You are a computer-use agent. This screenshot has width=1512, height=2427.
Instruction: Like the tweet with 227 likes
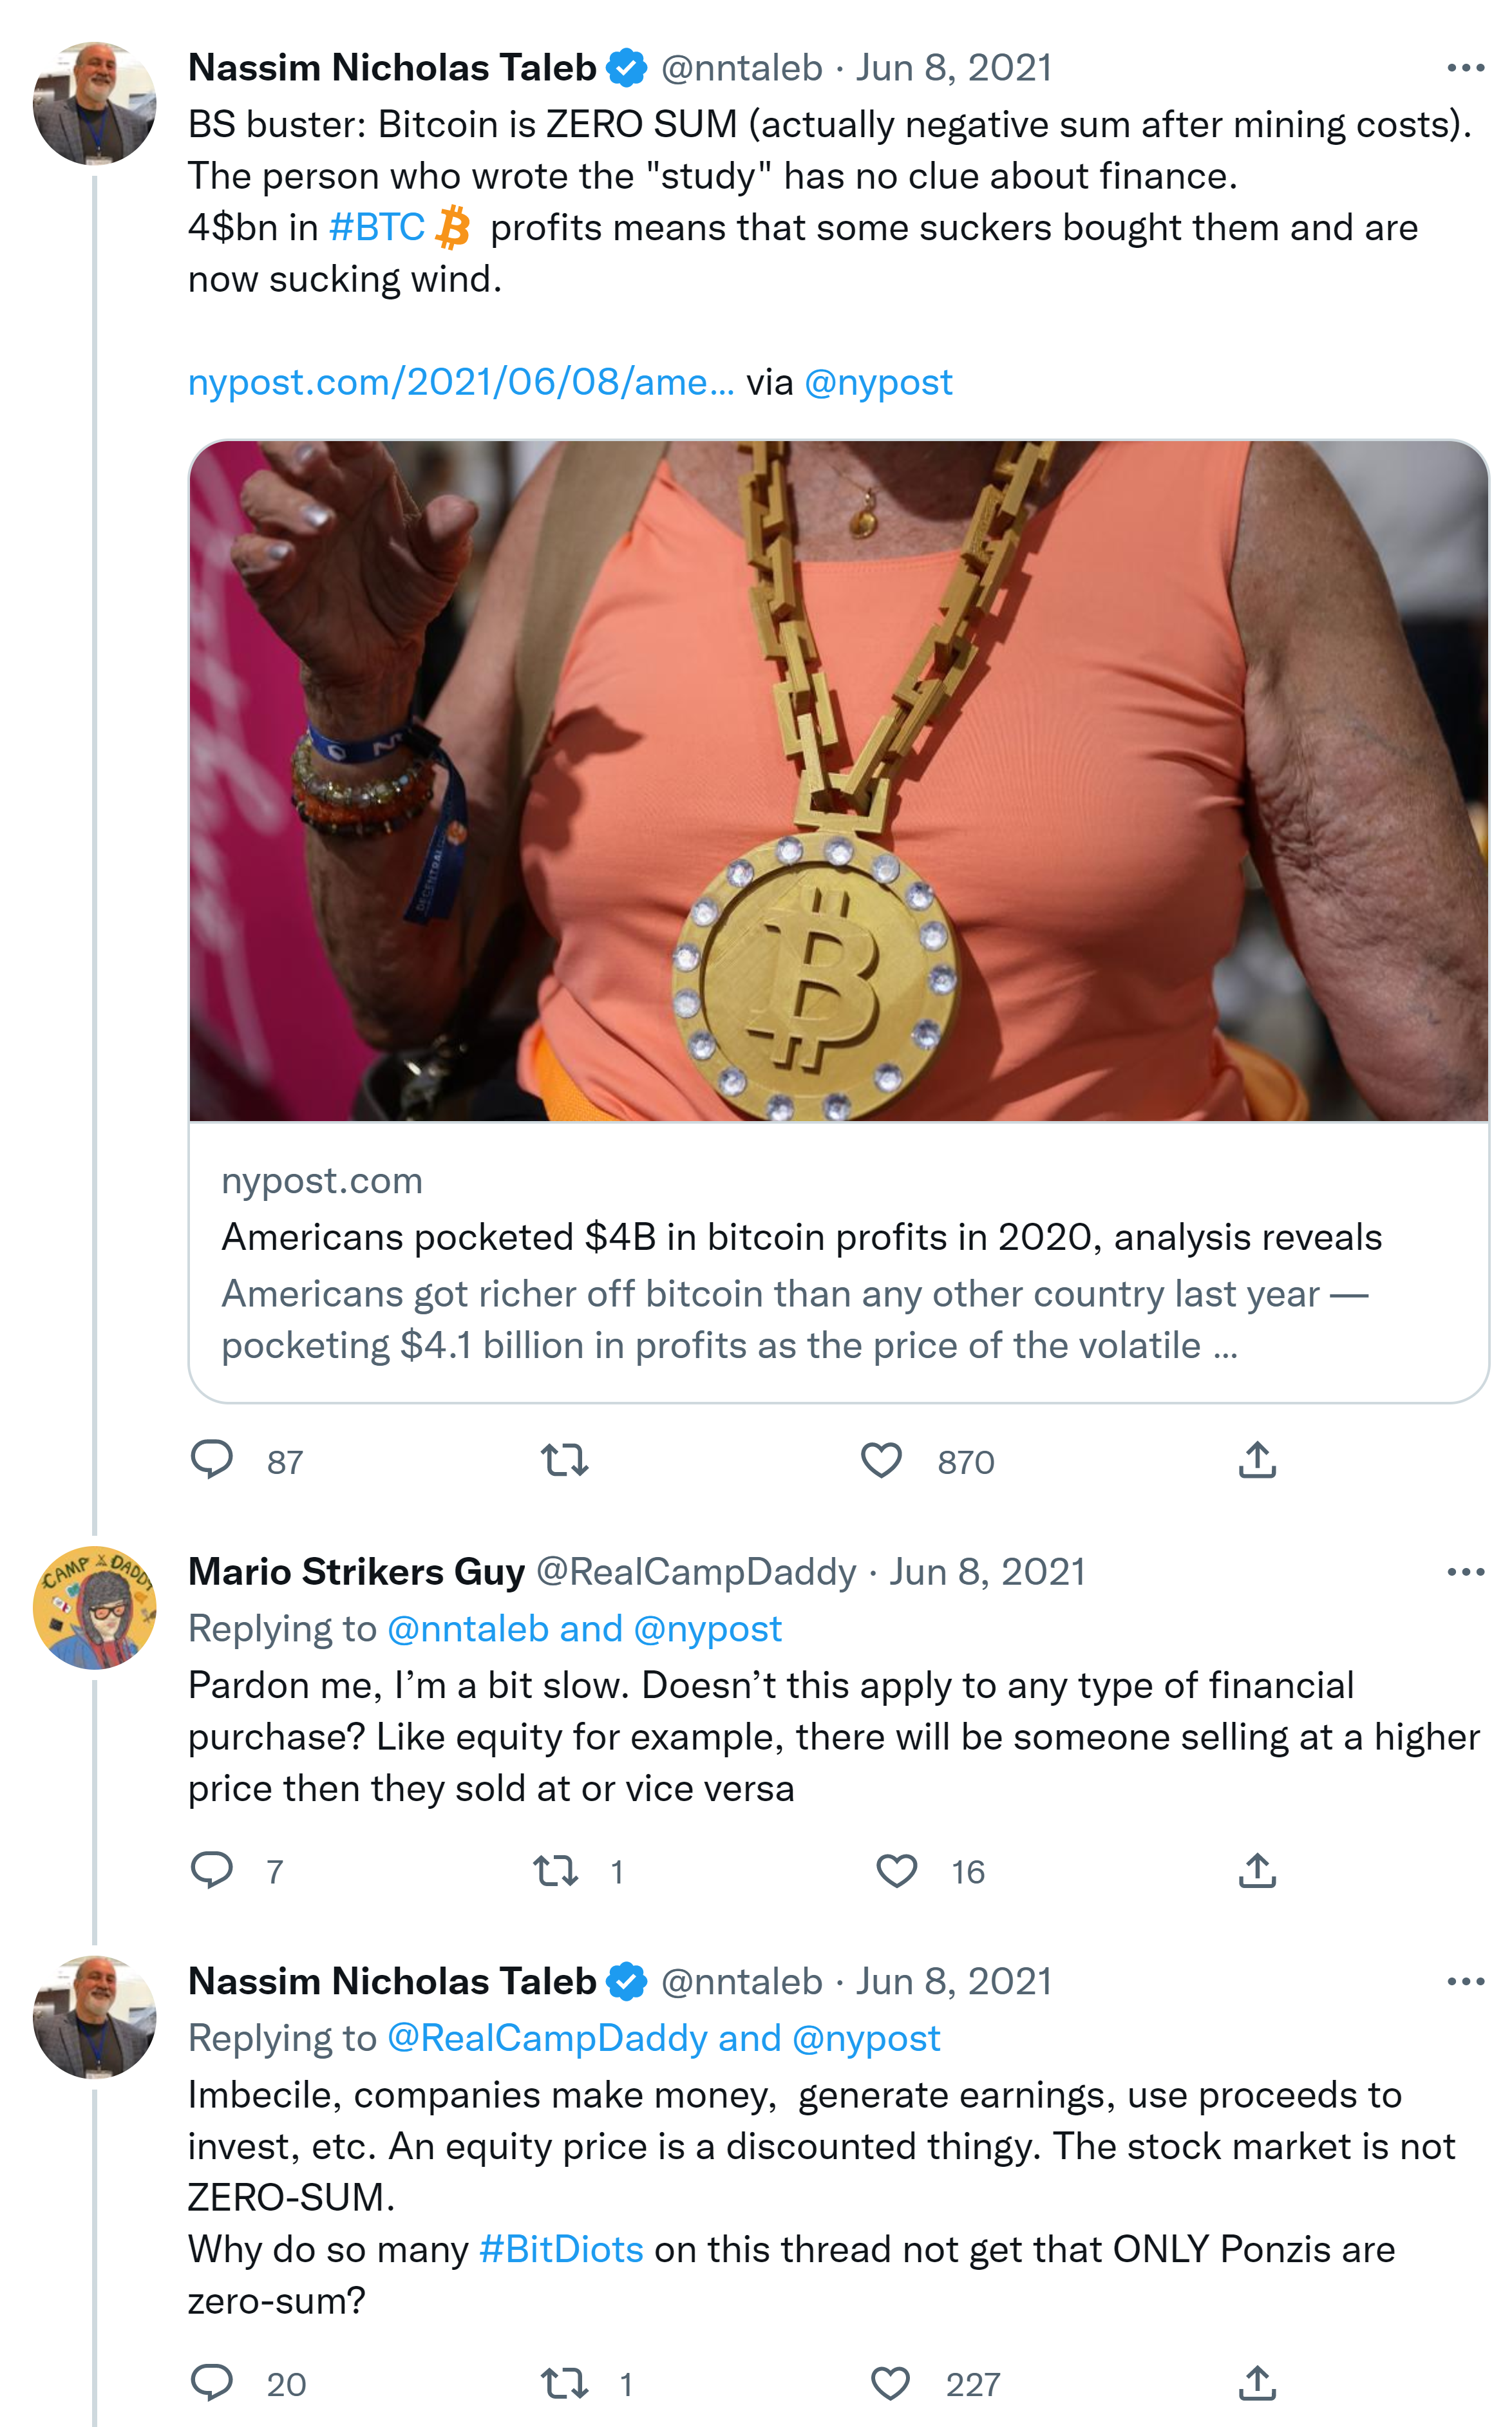point(890,2383)
